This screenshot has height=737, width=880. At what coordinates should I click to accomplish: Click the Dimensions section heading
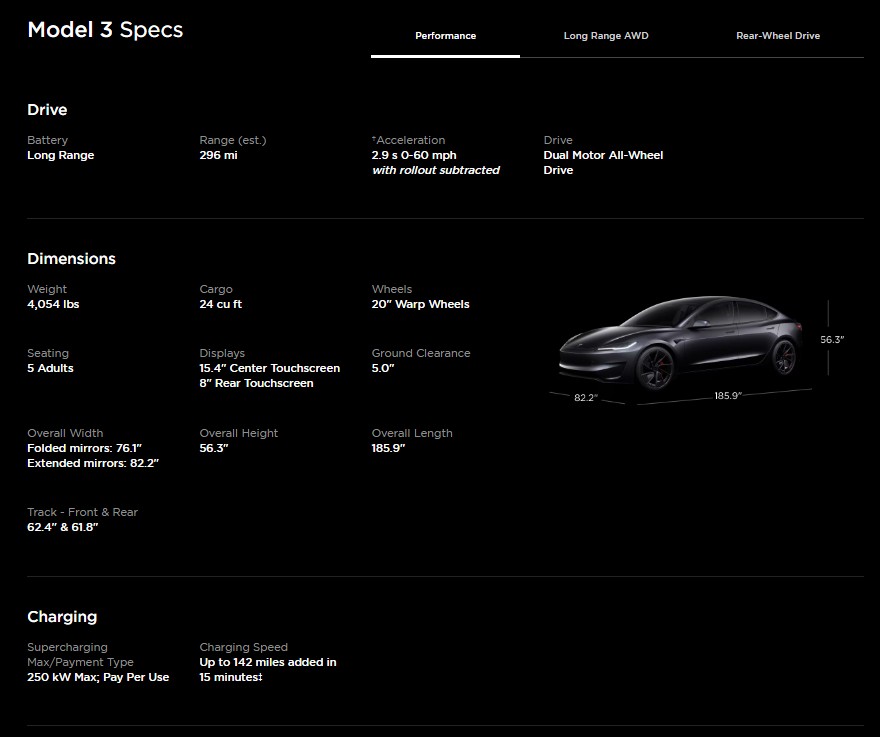click(71, 259)
